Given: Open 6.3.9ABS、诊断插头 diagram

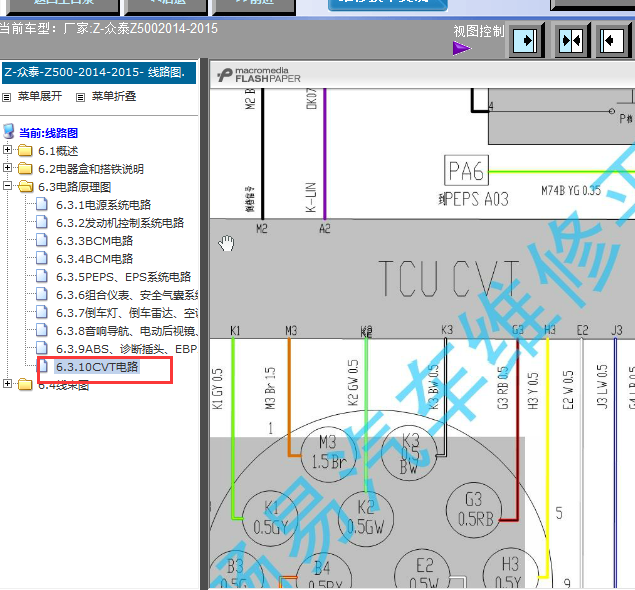Looking at the screenshot, I should pos(127,349).
